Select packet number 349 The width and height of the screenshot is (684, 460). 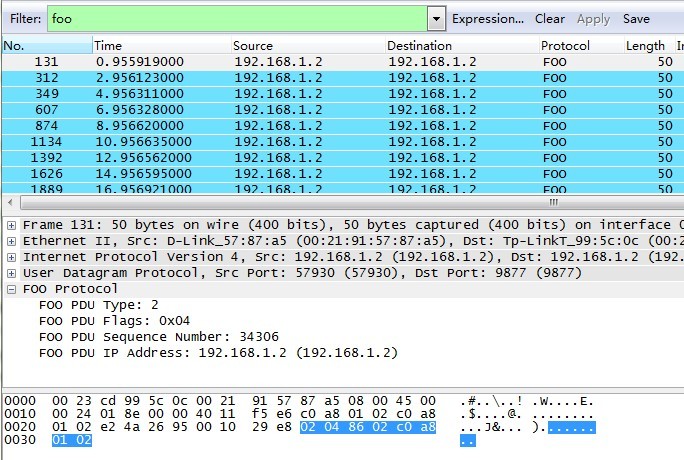[x=342, y=94]
